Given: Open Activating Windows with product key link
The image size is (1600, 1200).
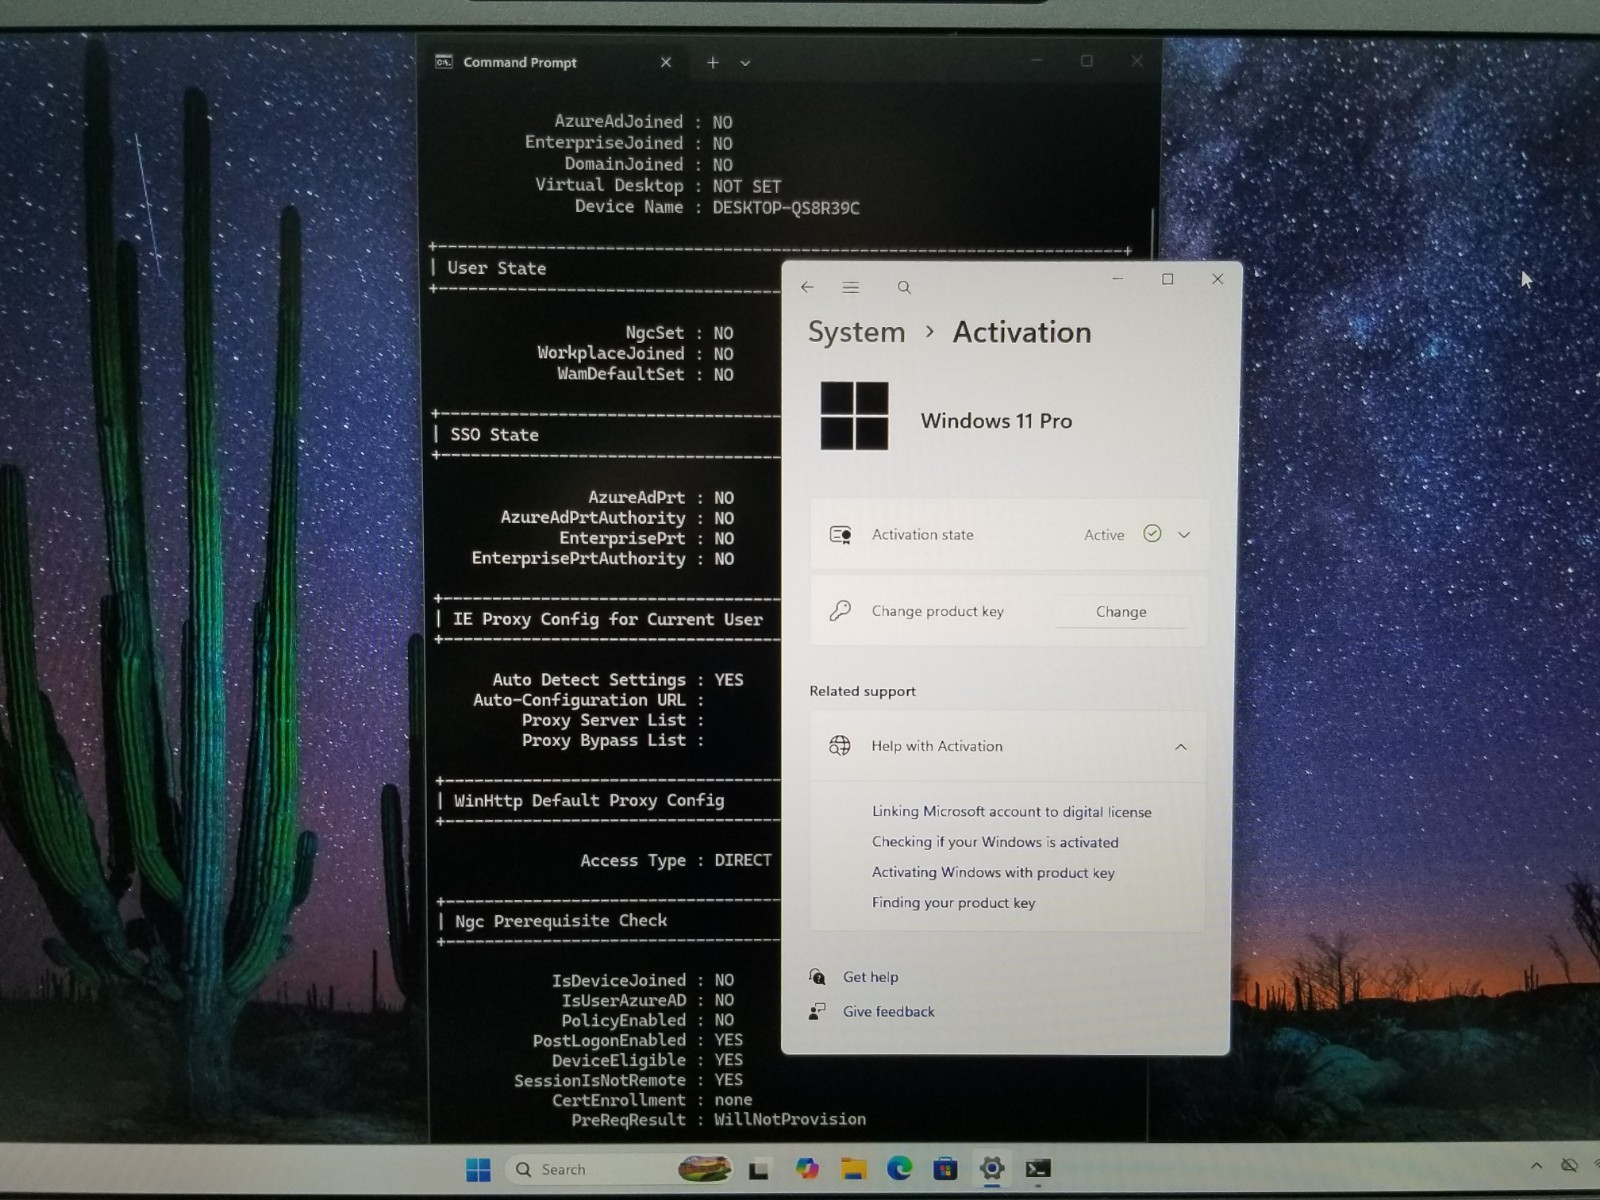Looking at the screenshot, I should point(993,872).
